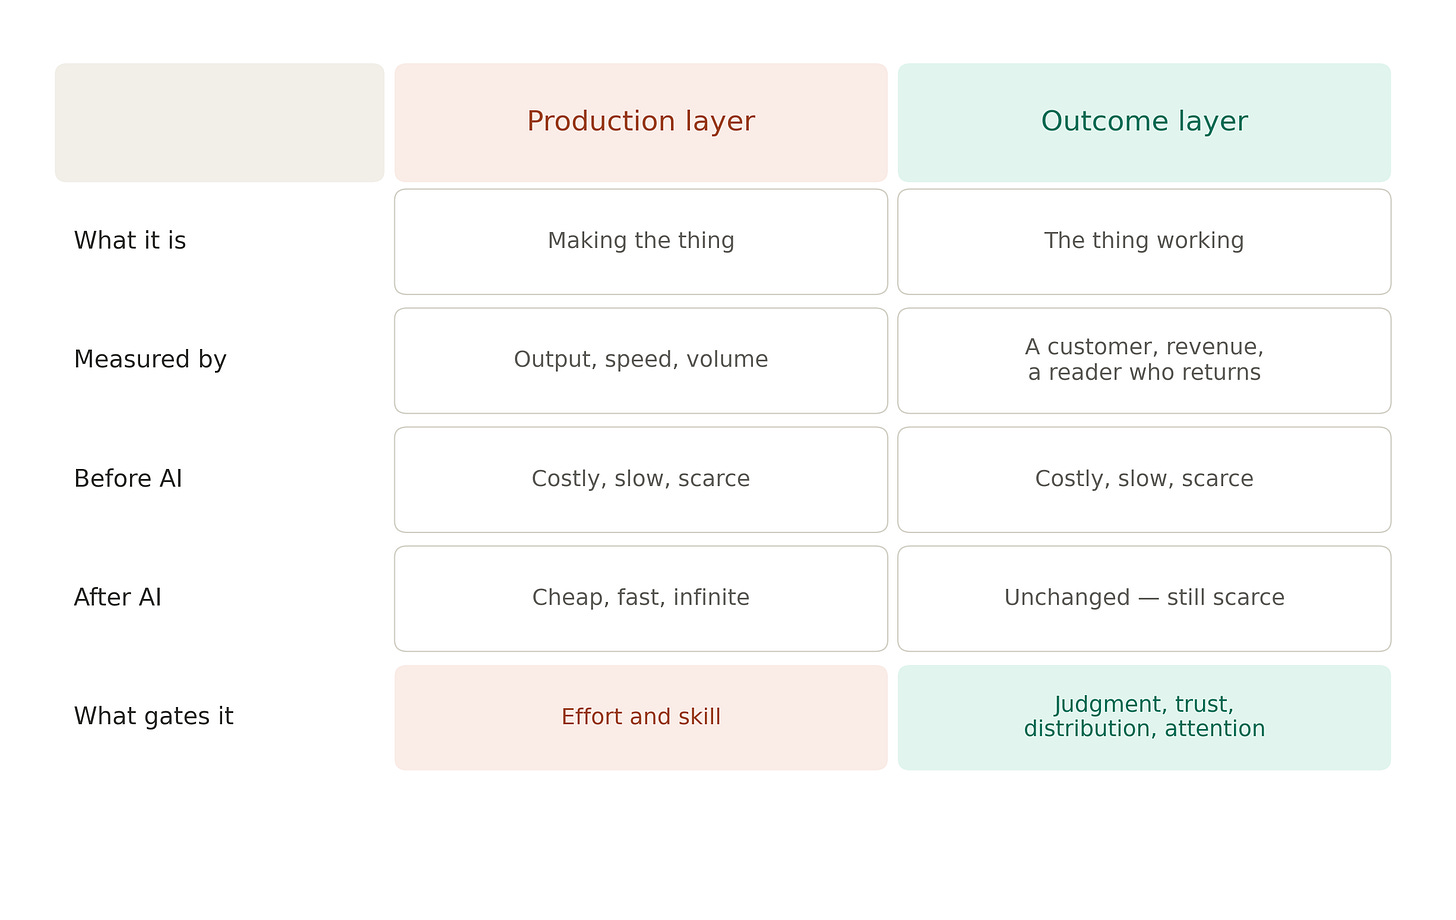Viewport: 1456px width, 920px height.
Task: Click the green 'Judgment, trust' cell
Action: point(1144,718)
